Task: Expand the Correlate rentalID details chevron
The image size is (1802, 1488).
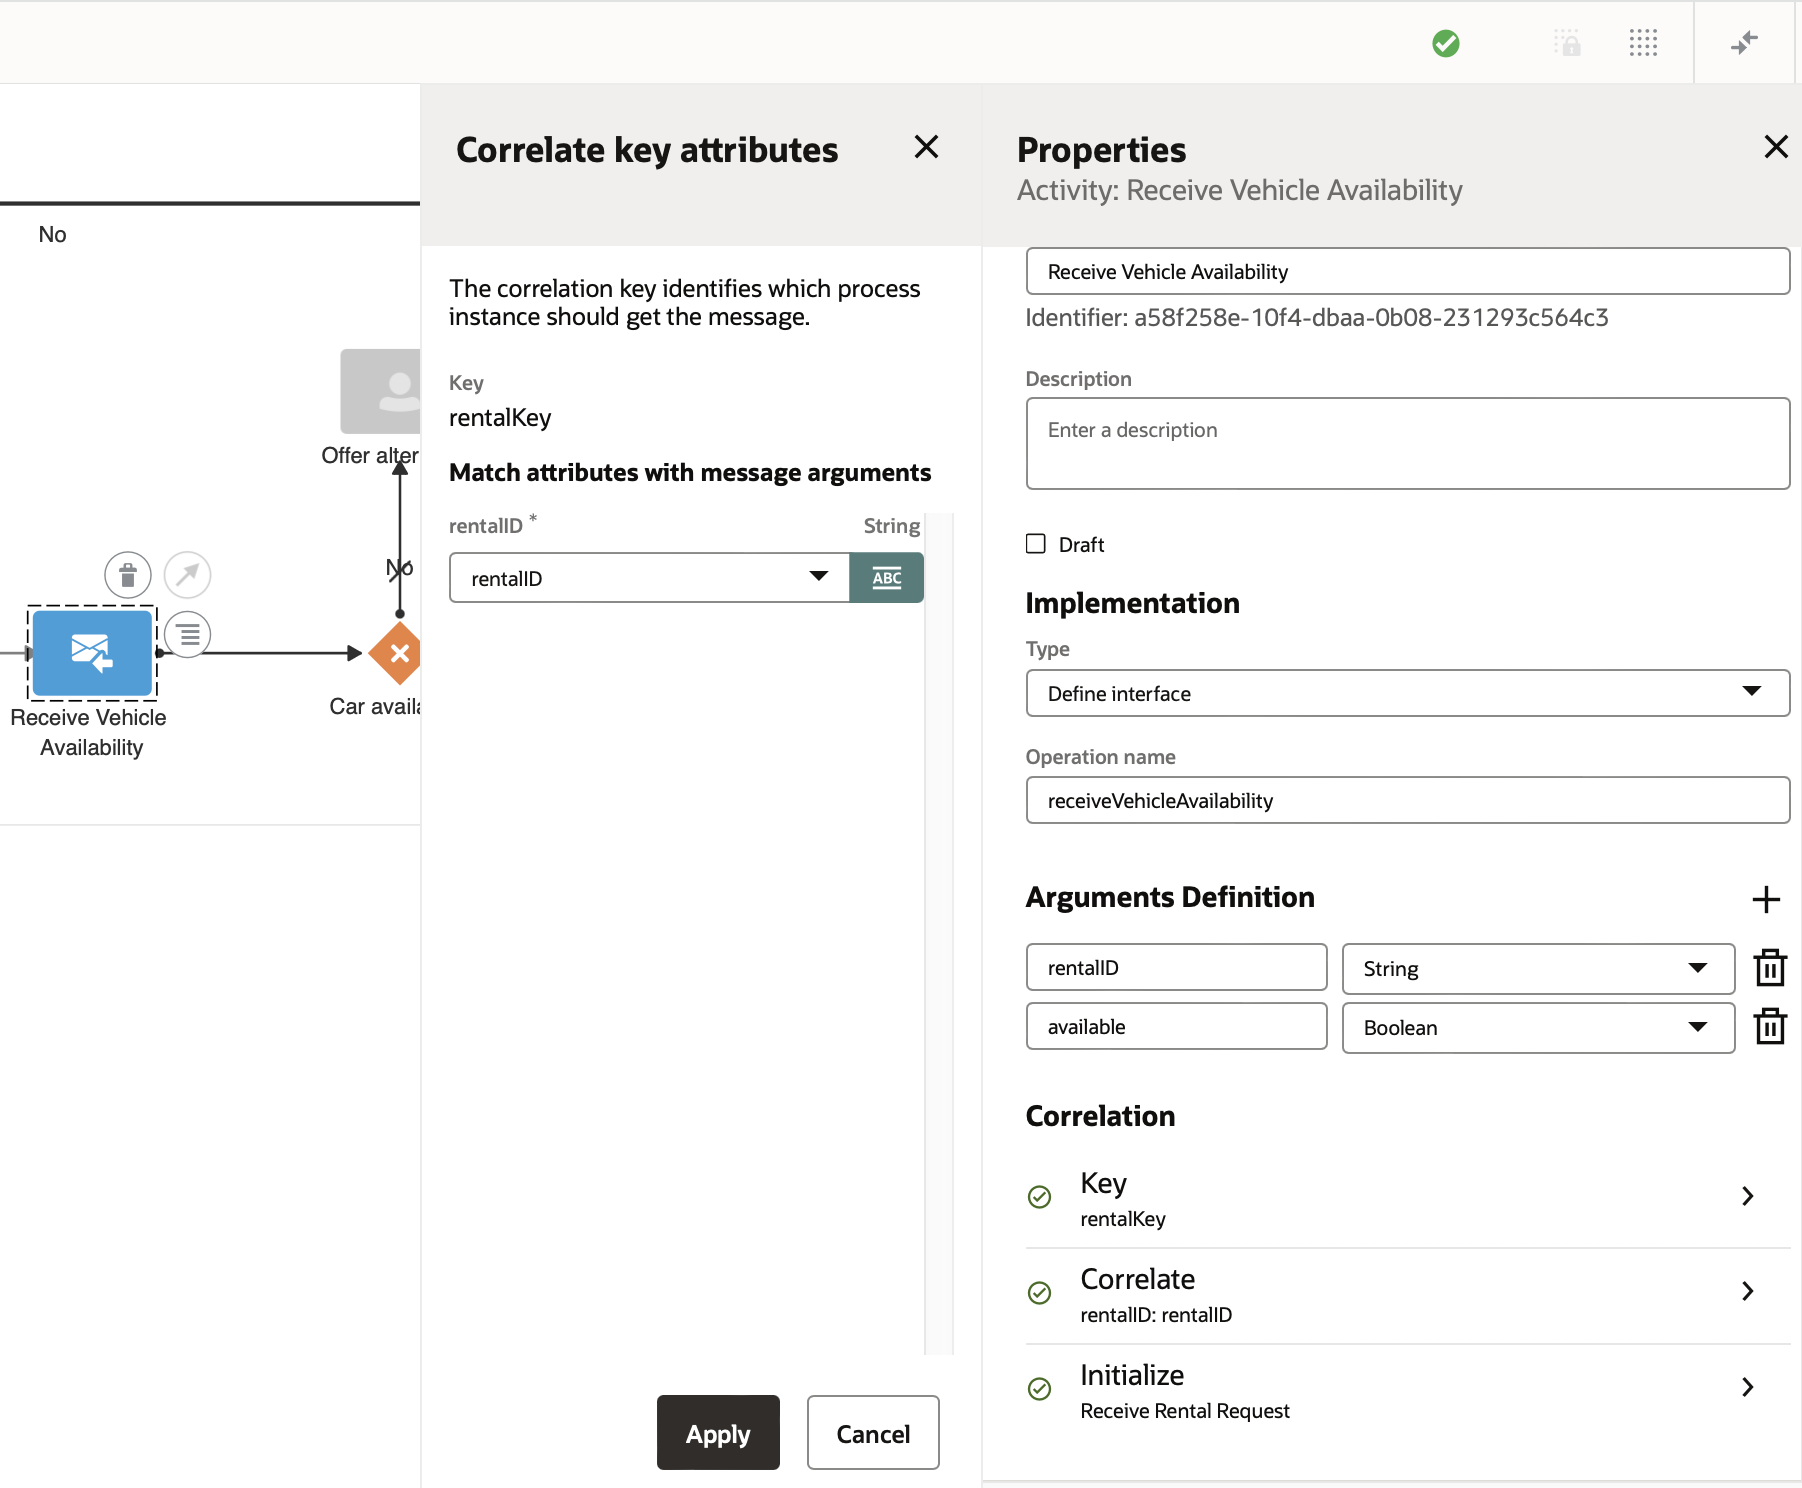Action: [x=1747, y=1291]
